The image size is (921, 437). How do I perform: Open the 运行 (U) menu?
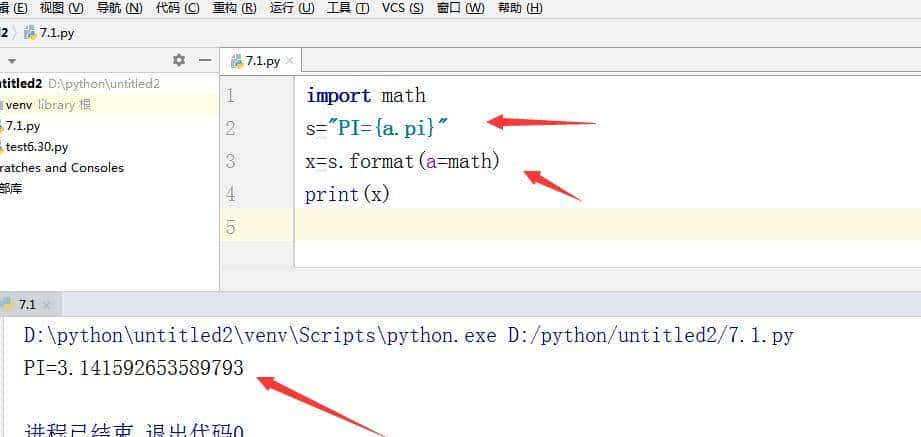(x=292, y=8)
